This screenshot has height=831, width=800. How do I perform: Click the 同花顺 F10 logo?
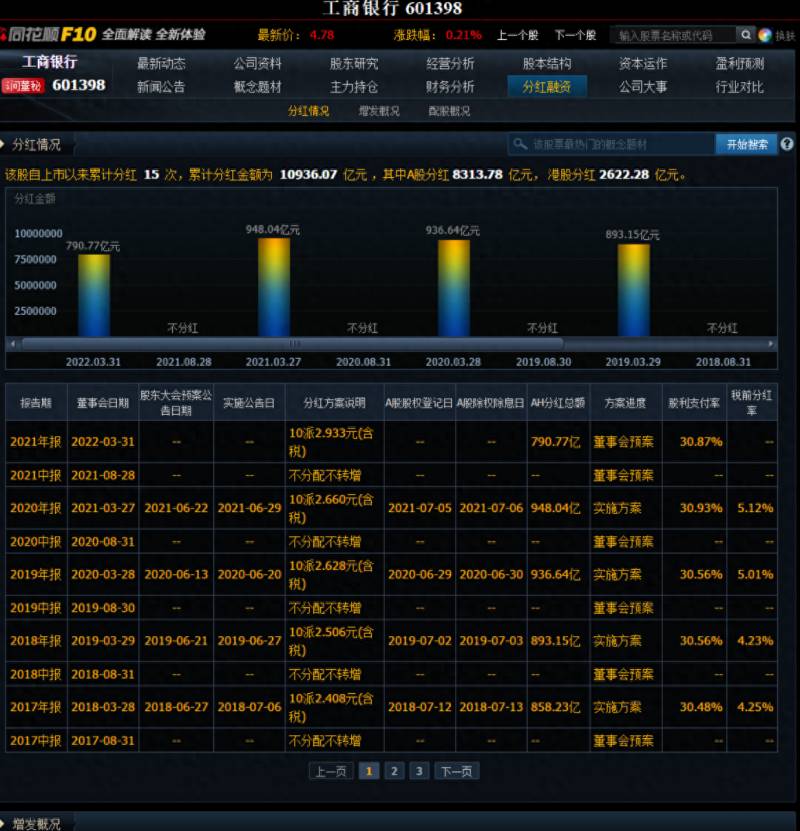click(x=51, y=35)
